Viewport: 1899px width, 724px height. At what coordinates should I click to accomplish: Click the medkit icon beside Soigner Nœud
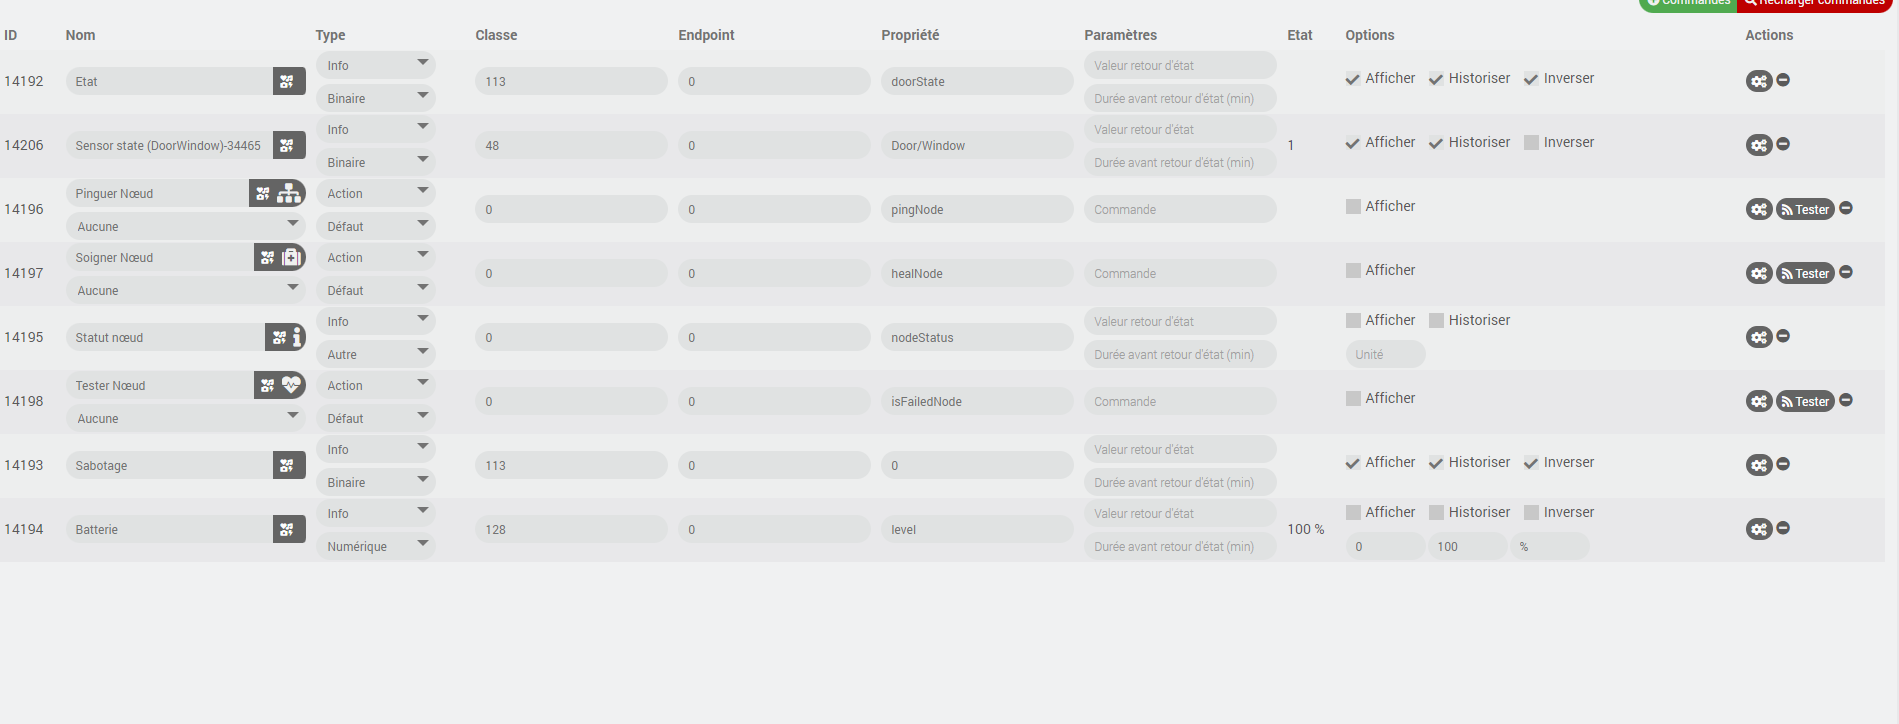(291, 258)
